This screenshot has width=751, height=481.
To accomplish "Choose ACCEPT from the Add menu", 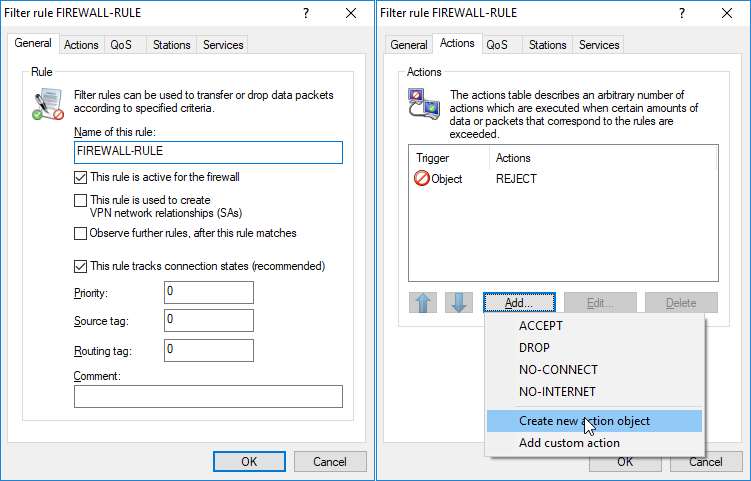I will click(x=541, y=326).
